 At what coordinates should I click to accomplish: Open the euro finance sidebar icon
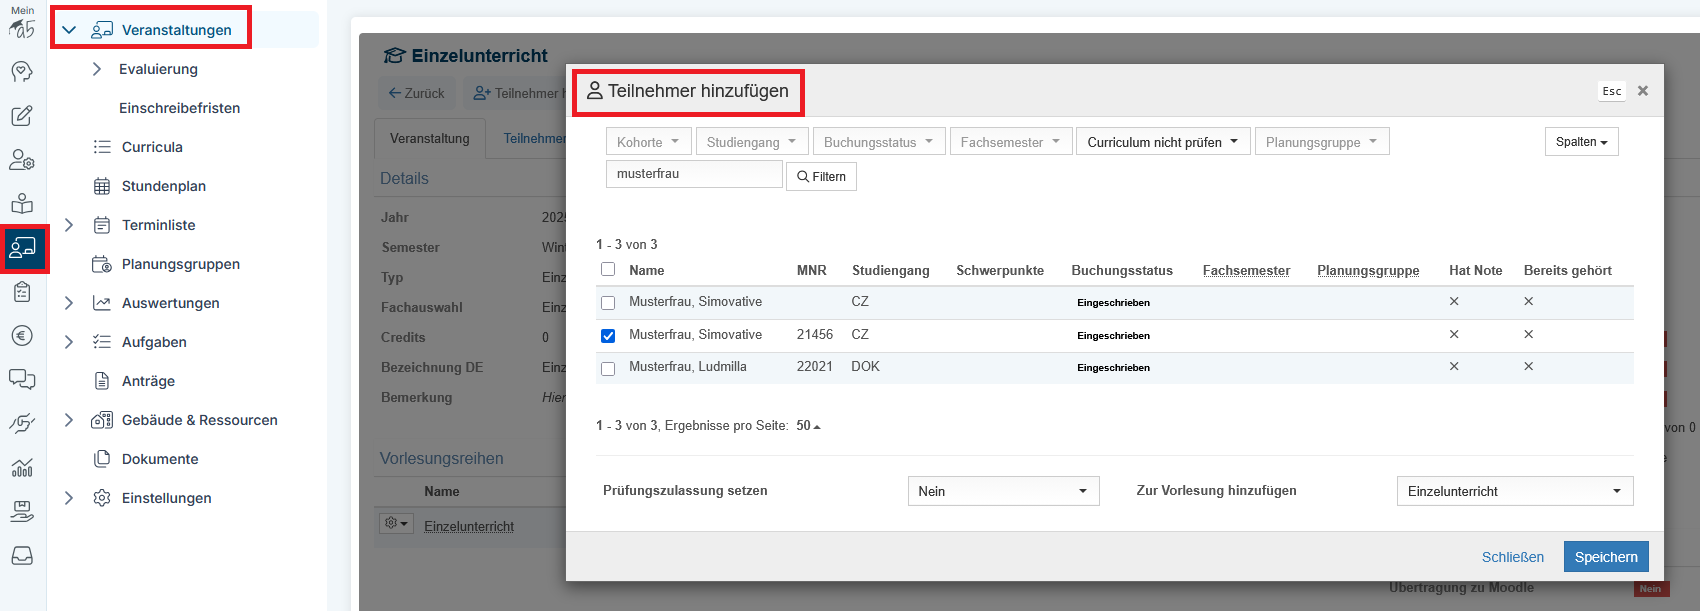click(x=22, y=336)
